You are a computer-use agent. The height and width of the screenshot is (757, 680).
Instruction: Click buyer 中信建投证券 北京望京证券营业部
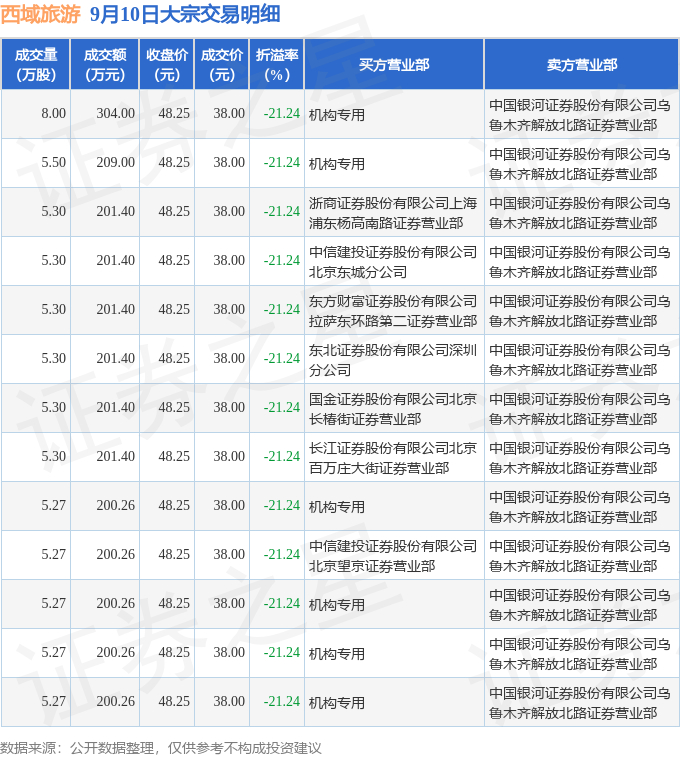[393, 556]
